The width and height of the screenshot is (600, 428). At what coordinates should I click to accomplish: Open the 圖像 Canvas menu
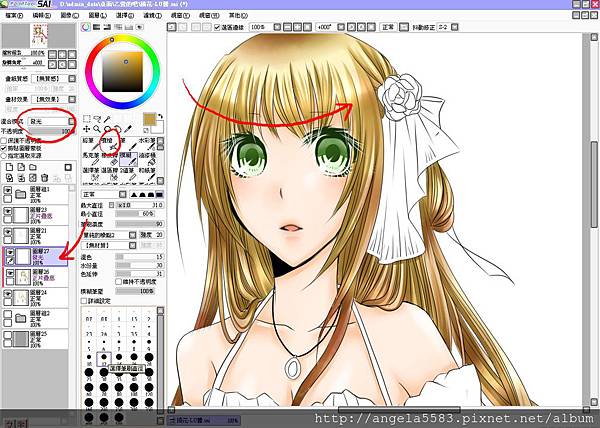click(70, 15)
